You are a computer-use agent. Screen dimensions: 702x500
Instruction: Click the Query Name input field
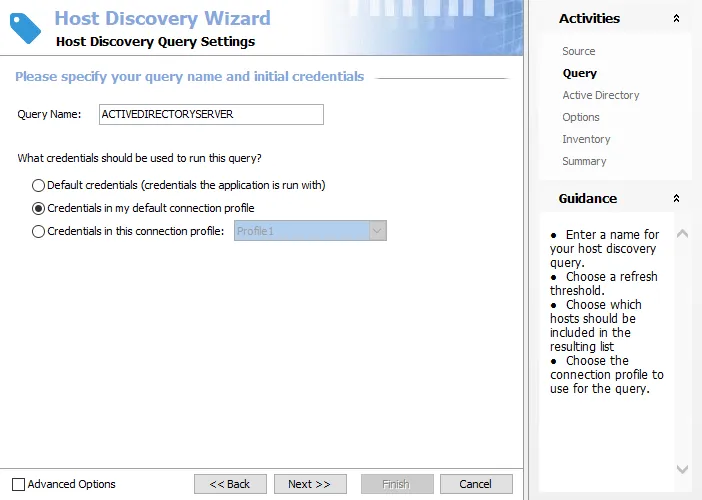pos(211,115)
